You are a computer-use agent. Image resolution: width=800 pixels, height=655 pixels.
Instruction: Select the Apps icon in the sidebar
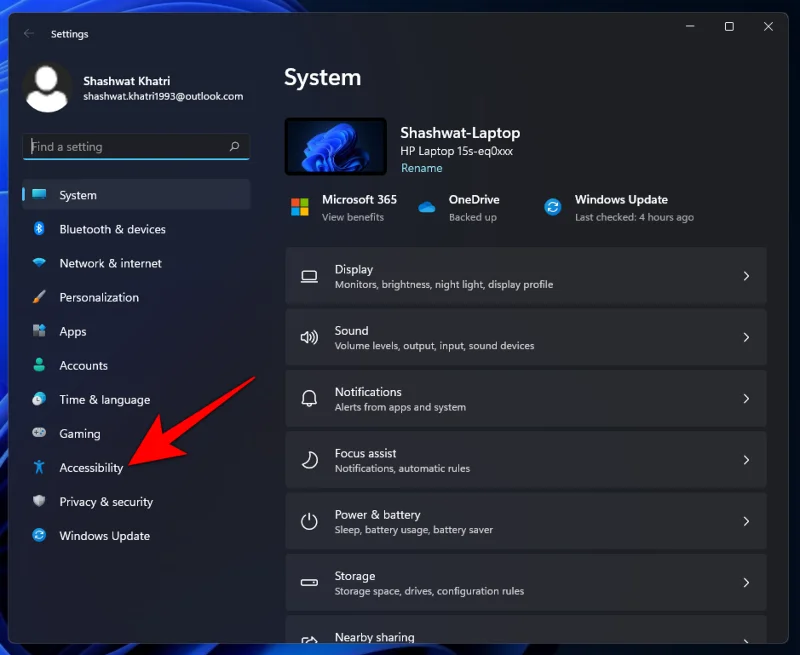[37, 331]
